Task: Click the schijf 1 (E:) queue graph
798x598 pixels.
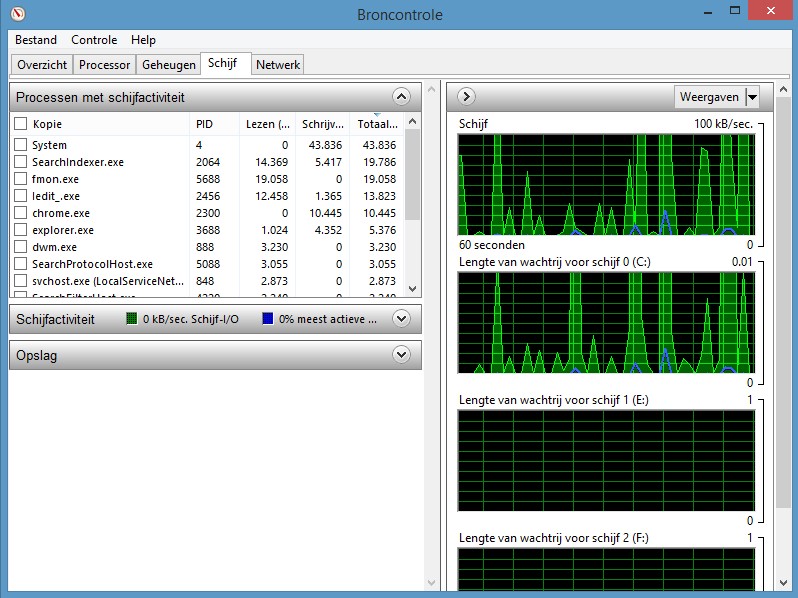Action: [606, 461]
